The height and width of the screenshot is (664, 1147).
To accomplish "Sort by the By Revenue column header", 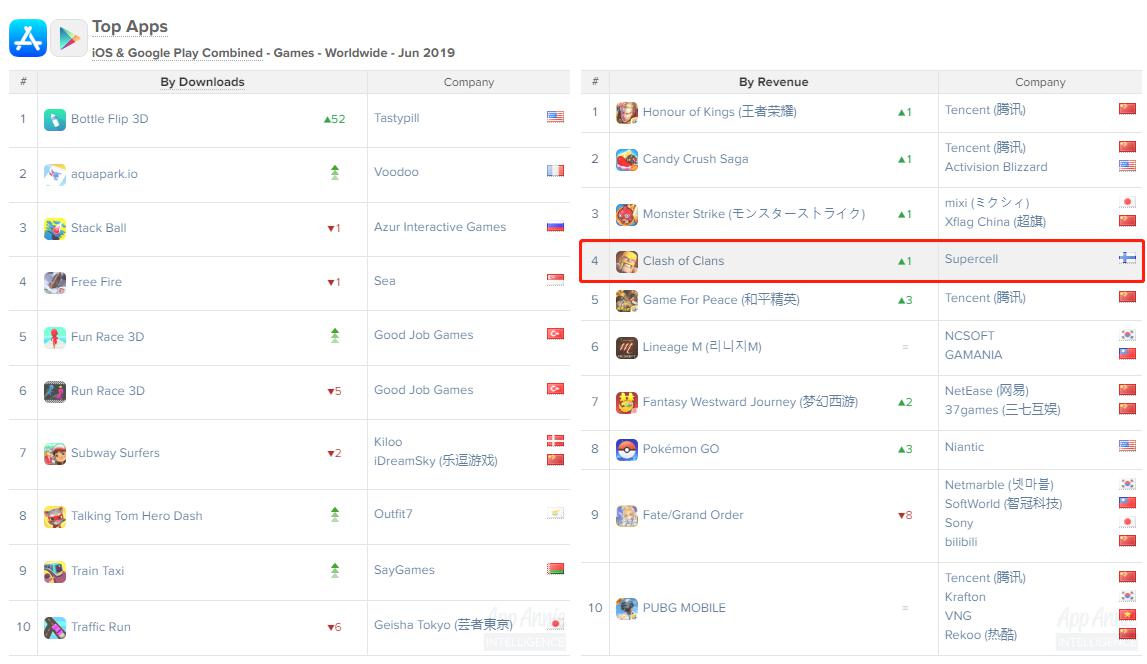I will (x=773, y=82).
